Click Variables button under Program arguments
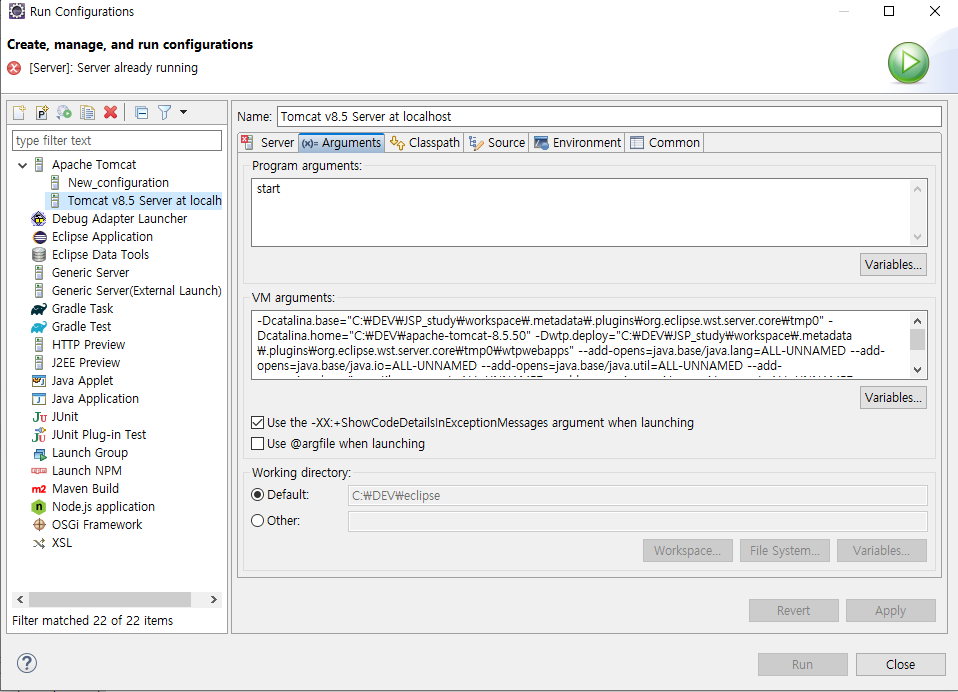The height and width of the screenshot is (692, 958). tap(893, 264)
